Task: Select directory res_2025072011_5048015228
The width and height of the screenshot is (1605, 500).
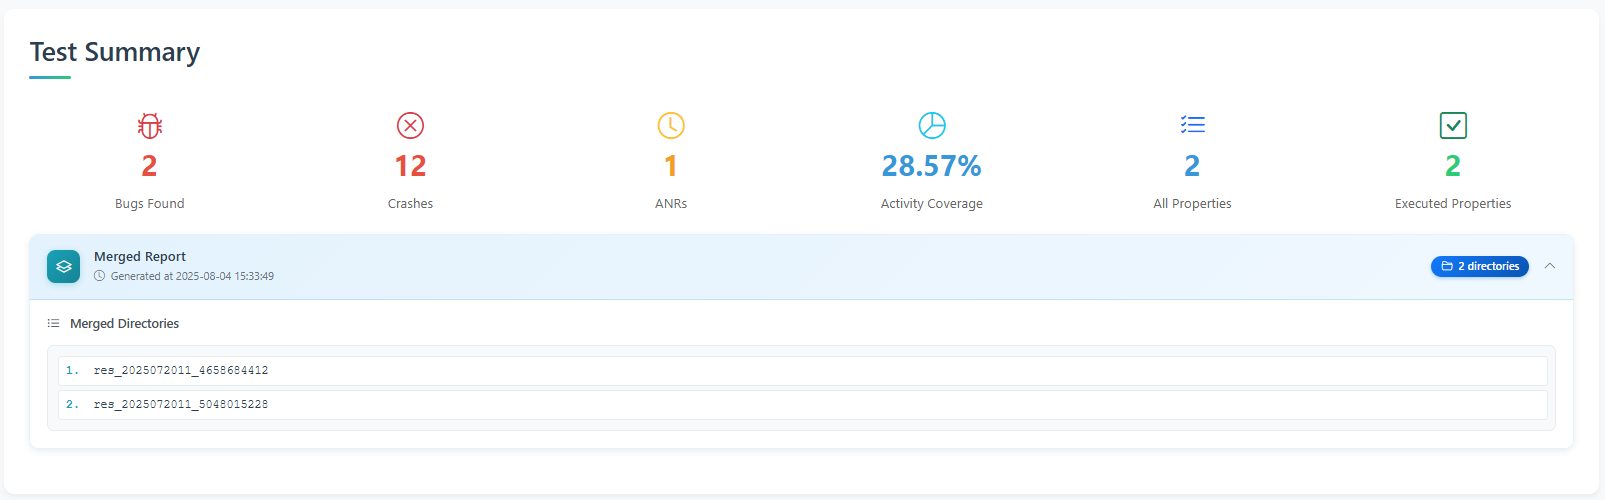Action: click(181, 405)
